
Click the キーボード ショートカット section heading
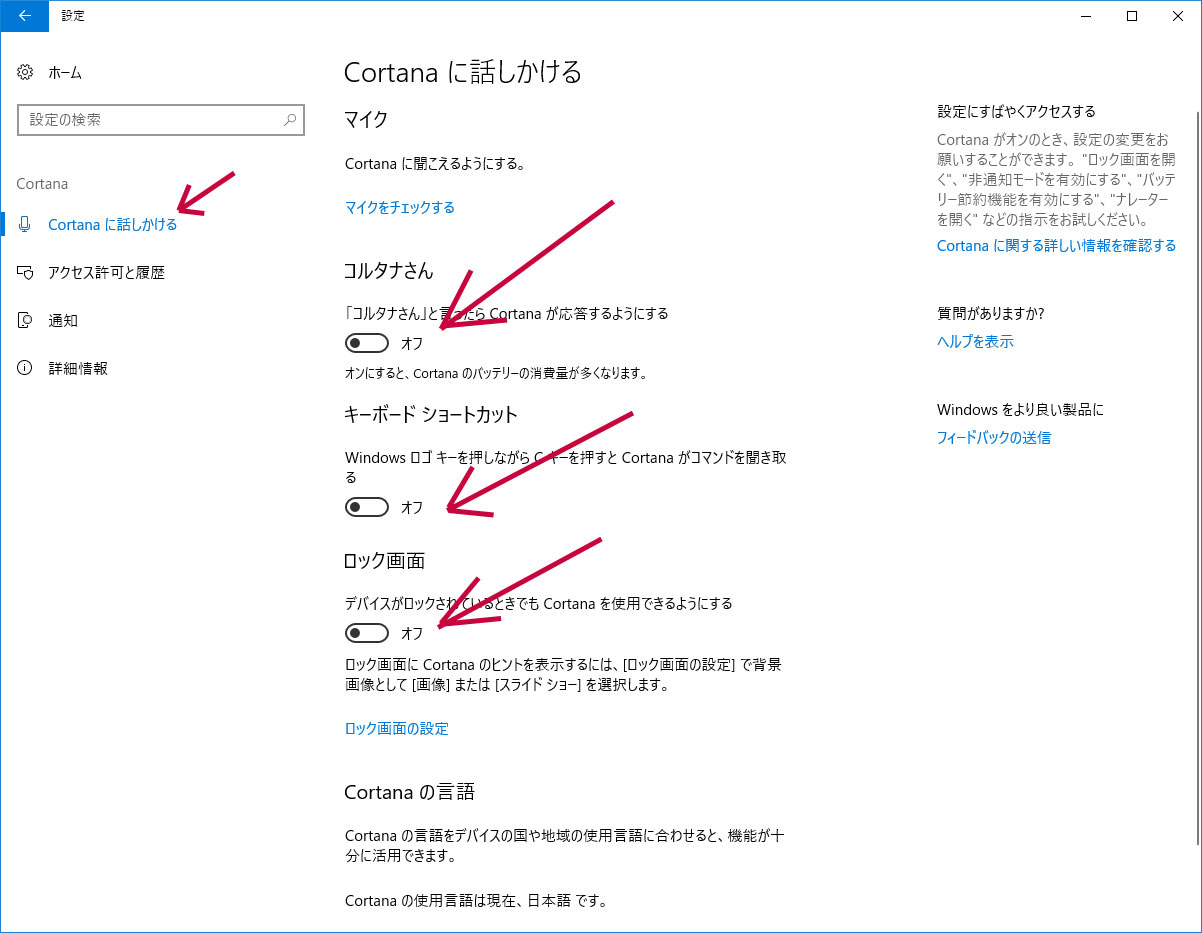pyautogui.click(x=431, y=414)
